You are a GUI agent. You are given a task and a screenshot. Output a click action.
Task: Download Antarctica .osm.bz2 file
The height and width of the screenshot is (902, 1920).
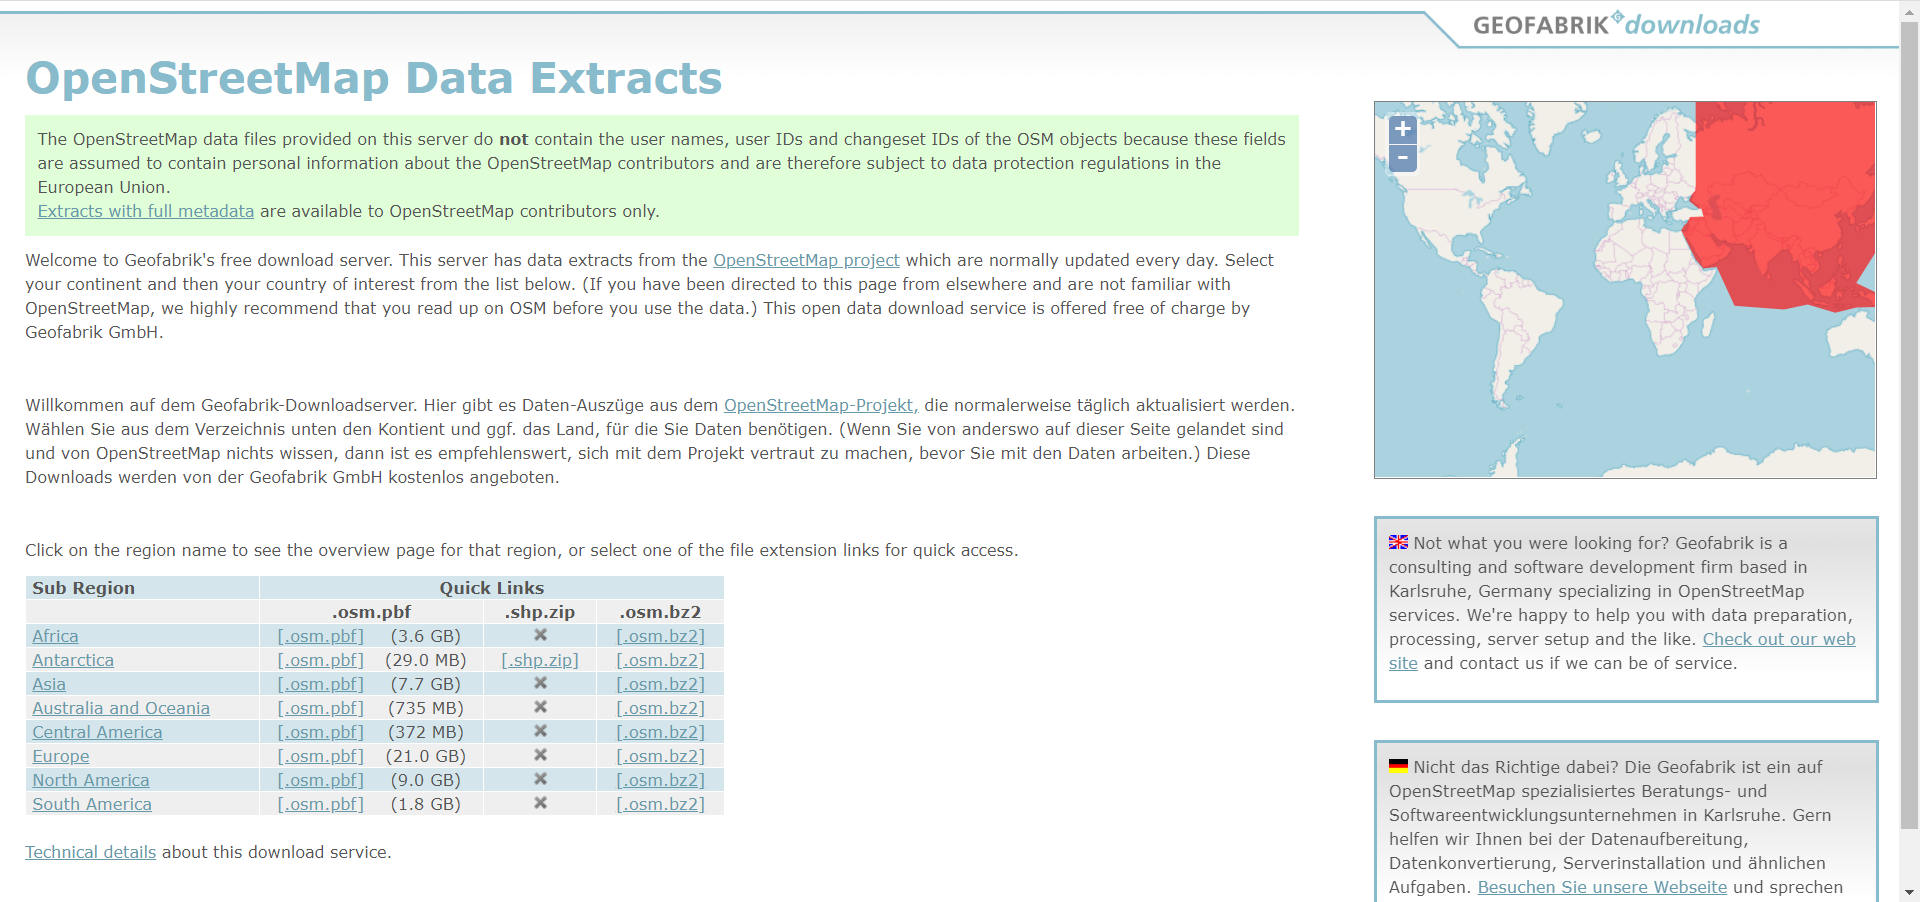(660, 660)
